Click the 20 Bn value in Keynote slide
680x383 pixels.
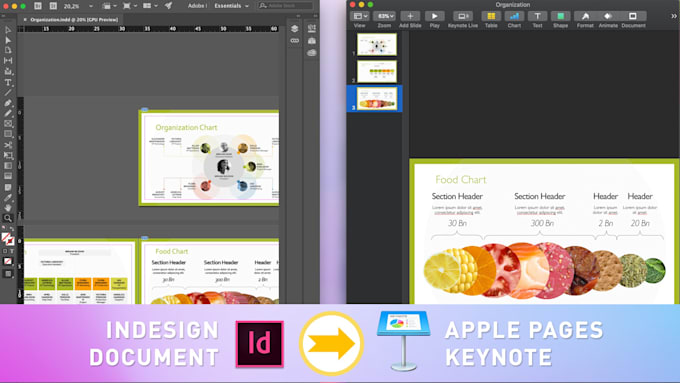[640, 223]
